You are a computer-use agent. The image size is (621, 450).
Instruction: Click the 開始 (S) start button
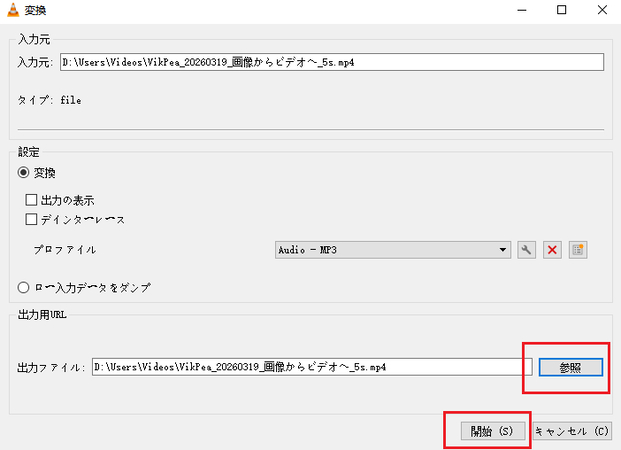(493, 431)
